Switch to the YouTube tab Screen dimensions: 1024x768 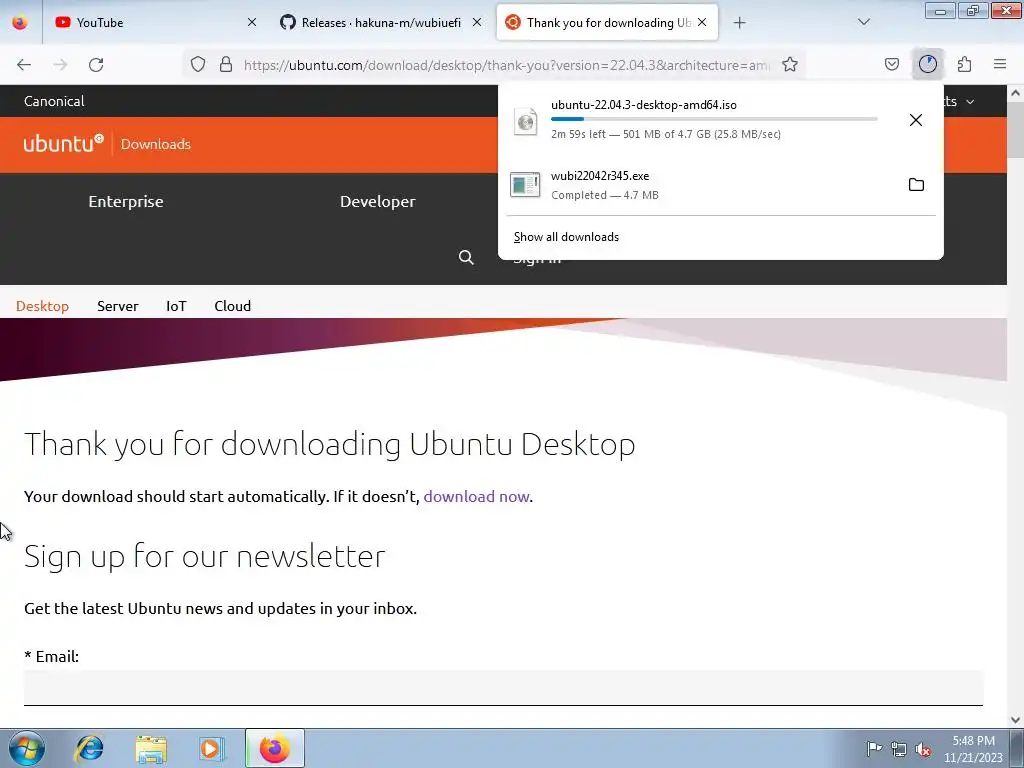[155, 23]
